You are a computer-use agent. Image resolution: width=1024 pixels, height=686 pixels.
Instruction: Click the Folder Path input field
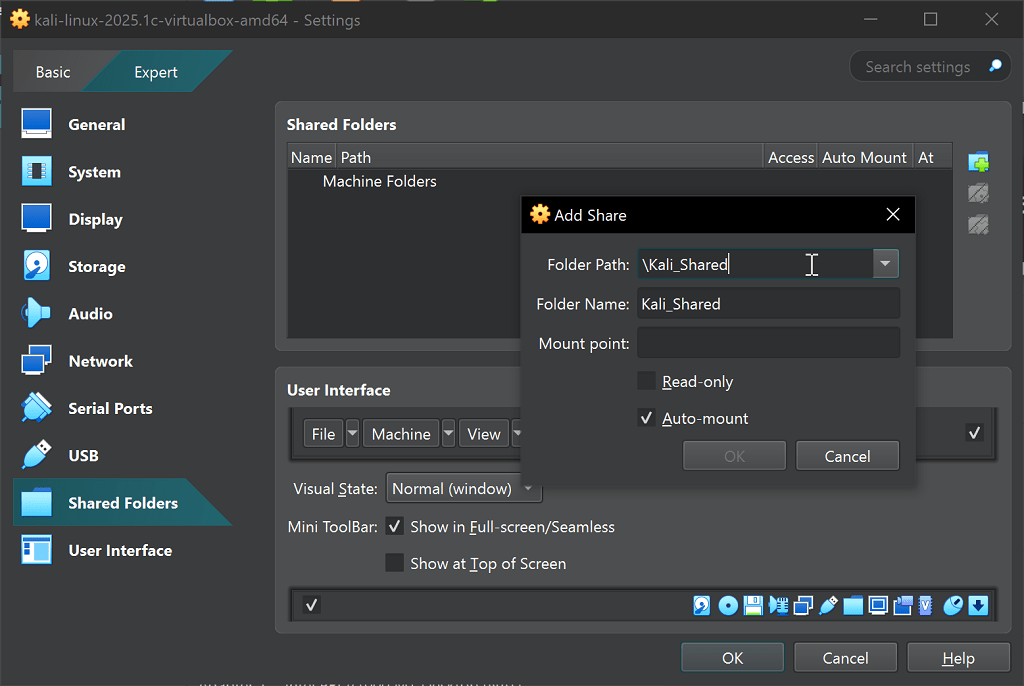755,264
